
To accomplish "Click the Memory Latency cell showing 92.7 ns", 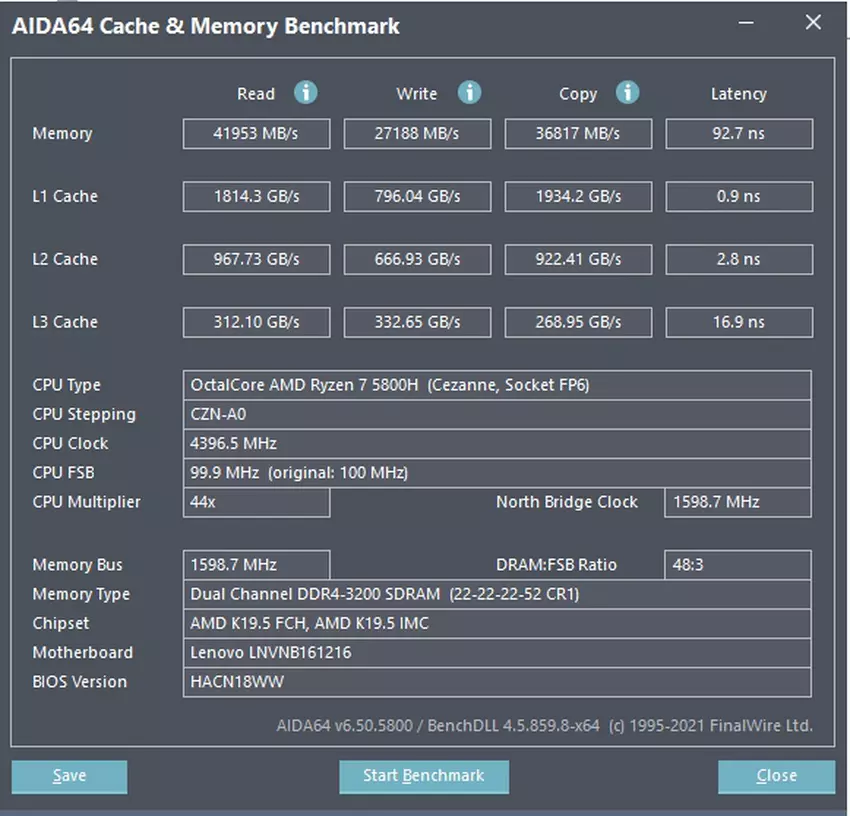I will (738, 134).
